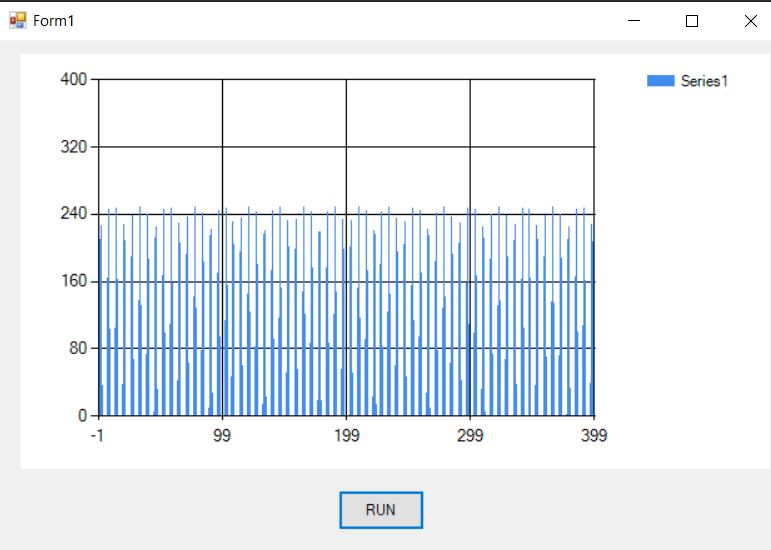Click the 160 y-axis label
This screenshot has height=550, width=771.
(74, 281)
